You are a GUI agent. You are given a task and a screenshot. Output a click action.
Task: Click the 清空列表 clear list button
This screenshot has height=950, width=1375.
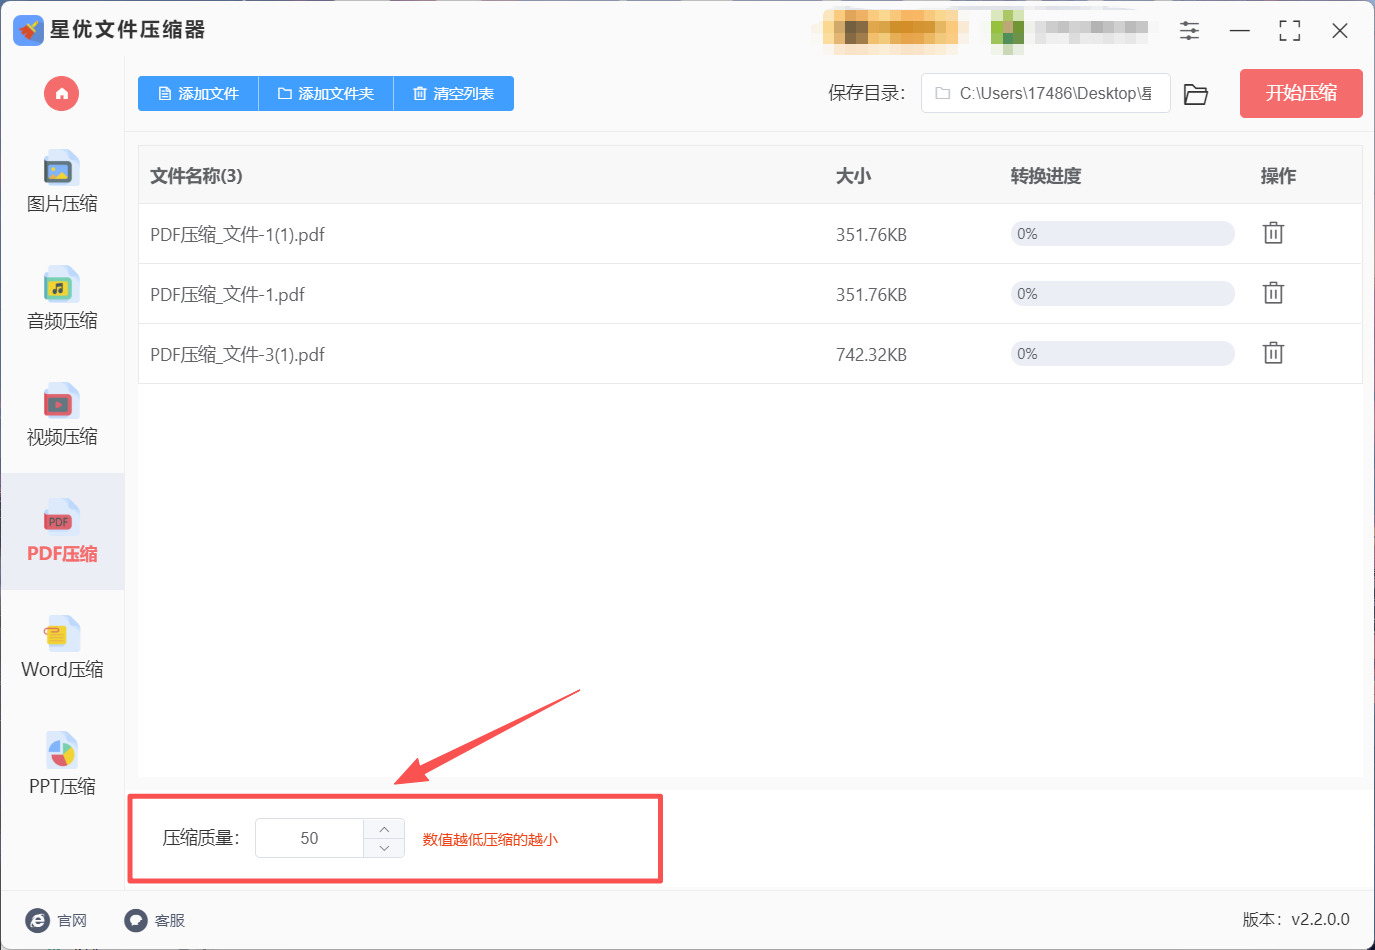[454, 94]
